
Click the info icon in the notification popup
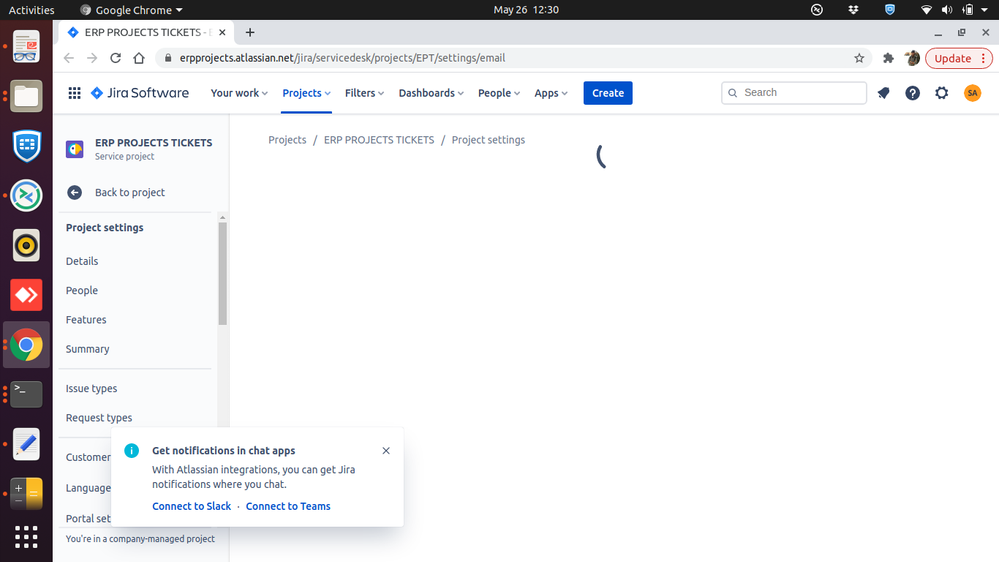[132, 450]
